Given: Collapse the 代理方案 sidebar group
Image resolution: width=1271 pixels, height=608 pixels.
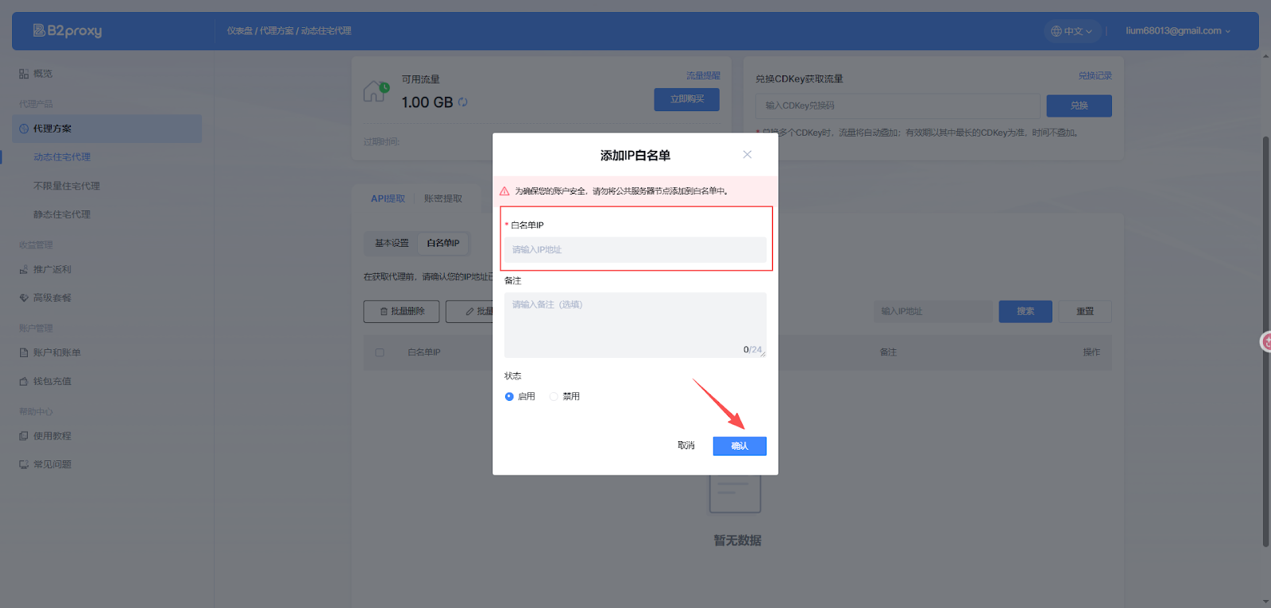Looking at the screenshot, I should click(106, 129).
